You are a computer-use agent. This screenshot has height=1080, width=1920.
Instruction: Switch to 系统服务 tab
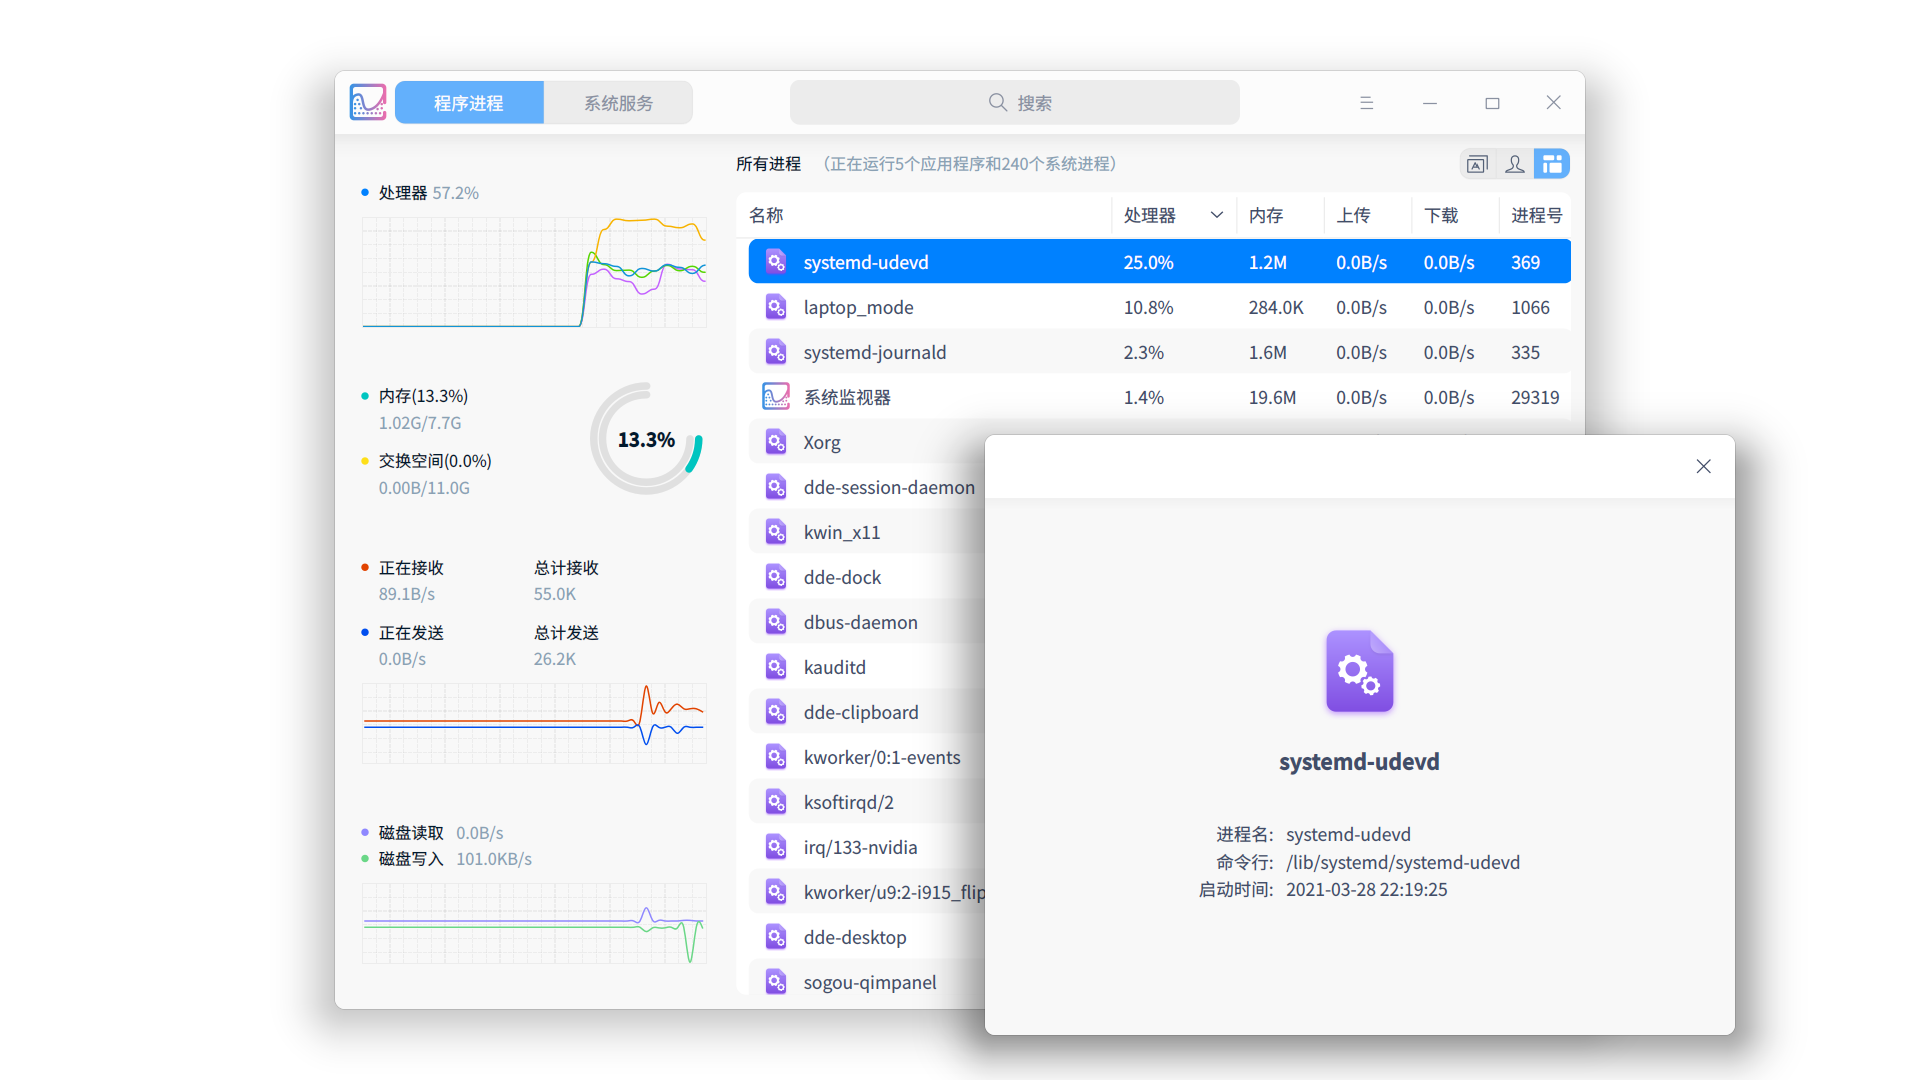click(x=618, y=103)
